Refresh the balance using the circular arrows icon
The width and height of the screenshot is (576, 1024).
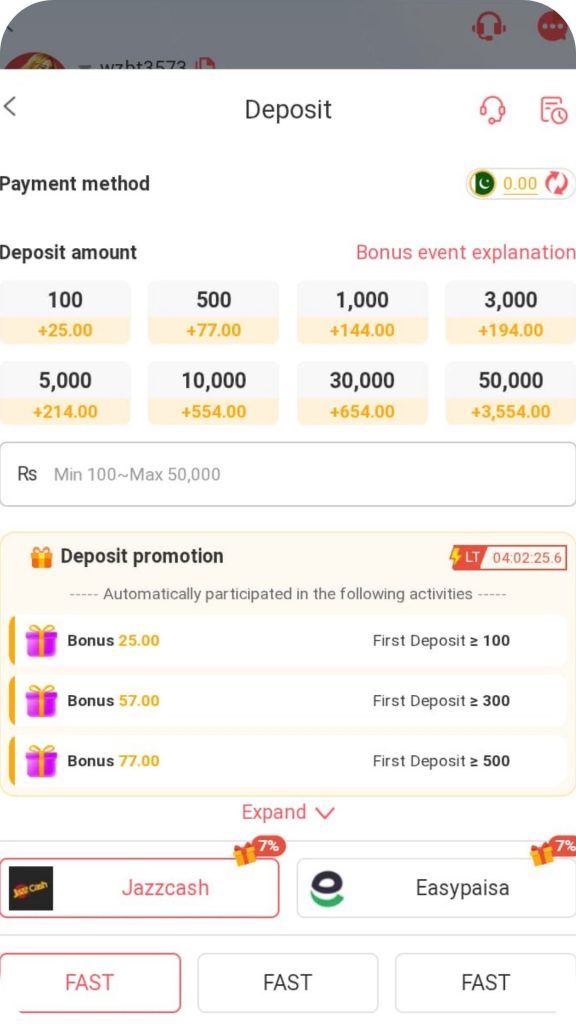(x=558, y=184)
